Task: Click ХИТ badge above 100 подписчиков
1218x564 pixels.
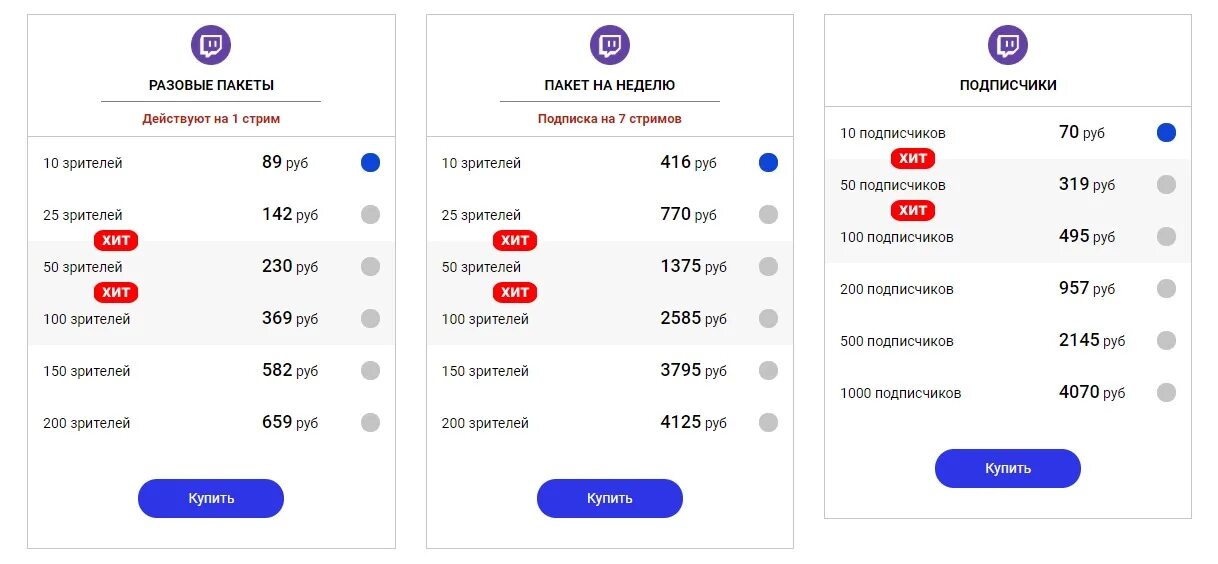Action: [913, 210]
